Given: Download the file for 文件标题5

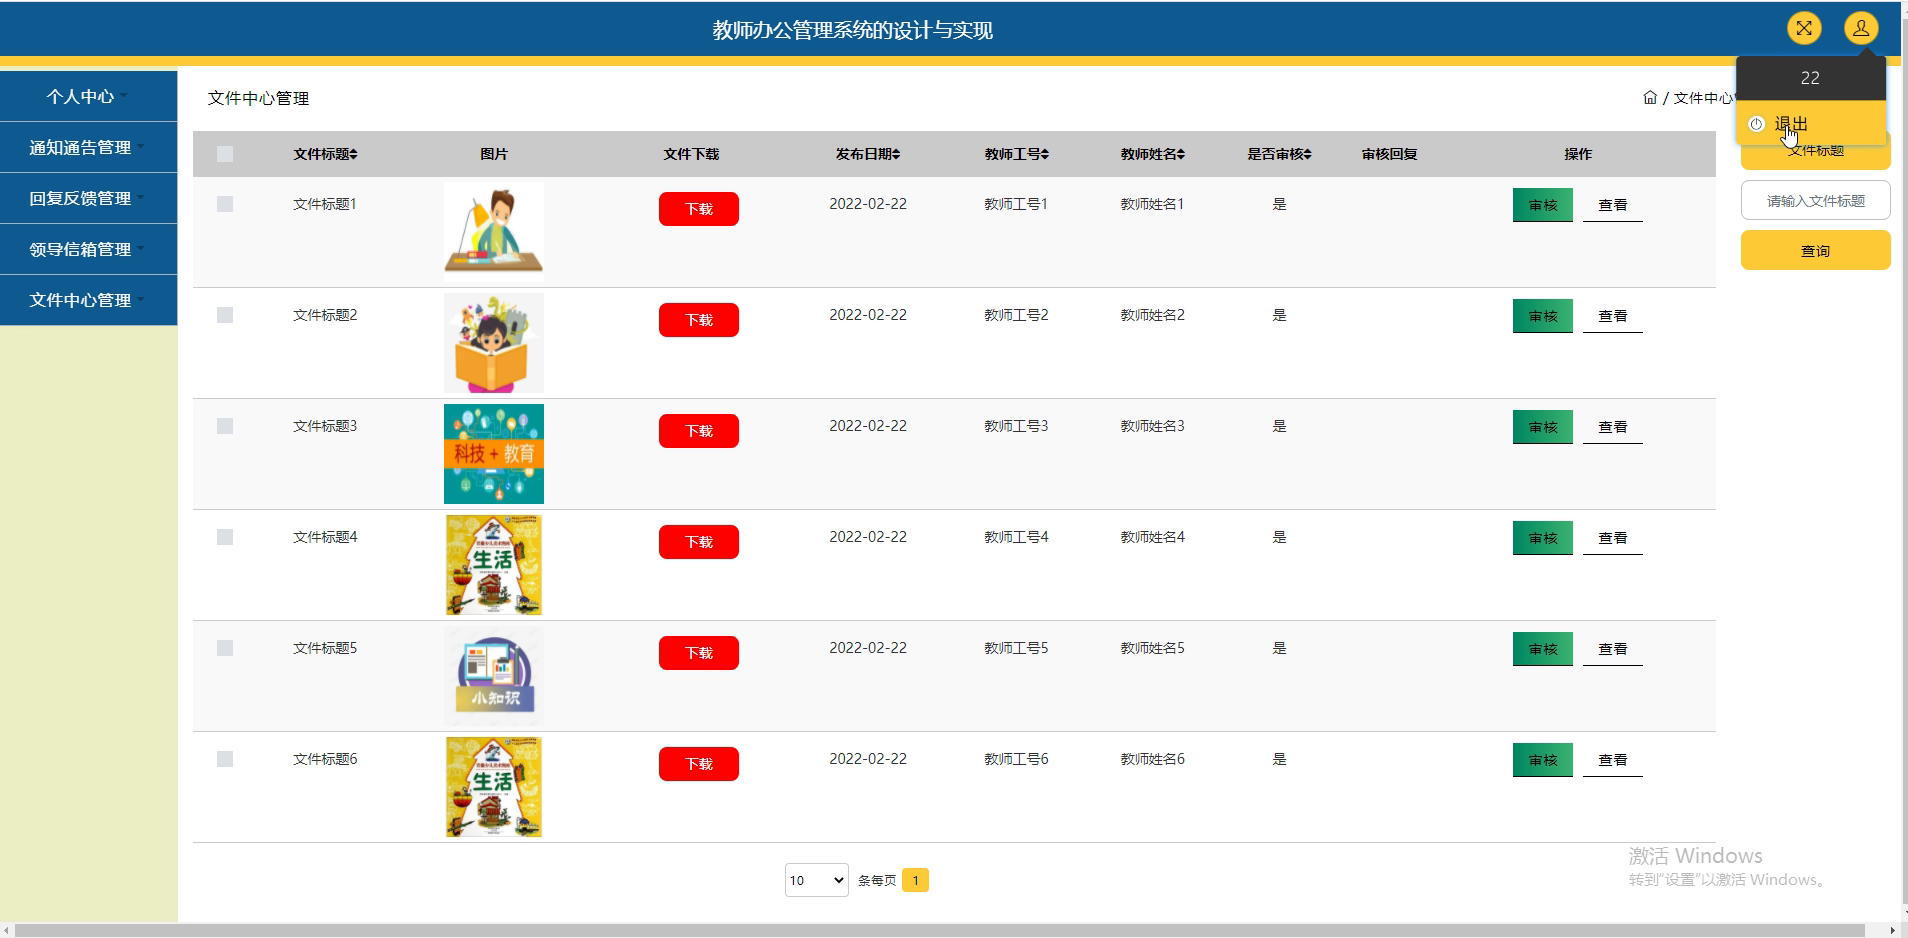Looking at the screenshot, I should click(699, 653).
